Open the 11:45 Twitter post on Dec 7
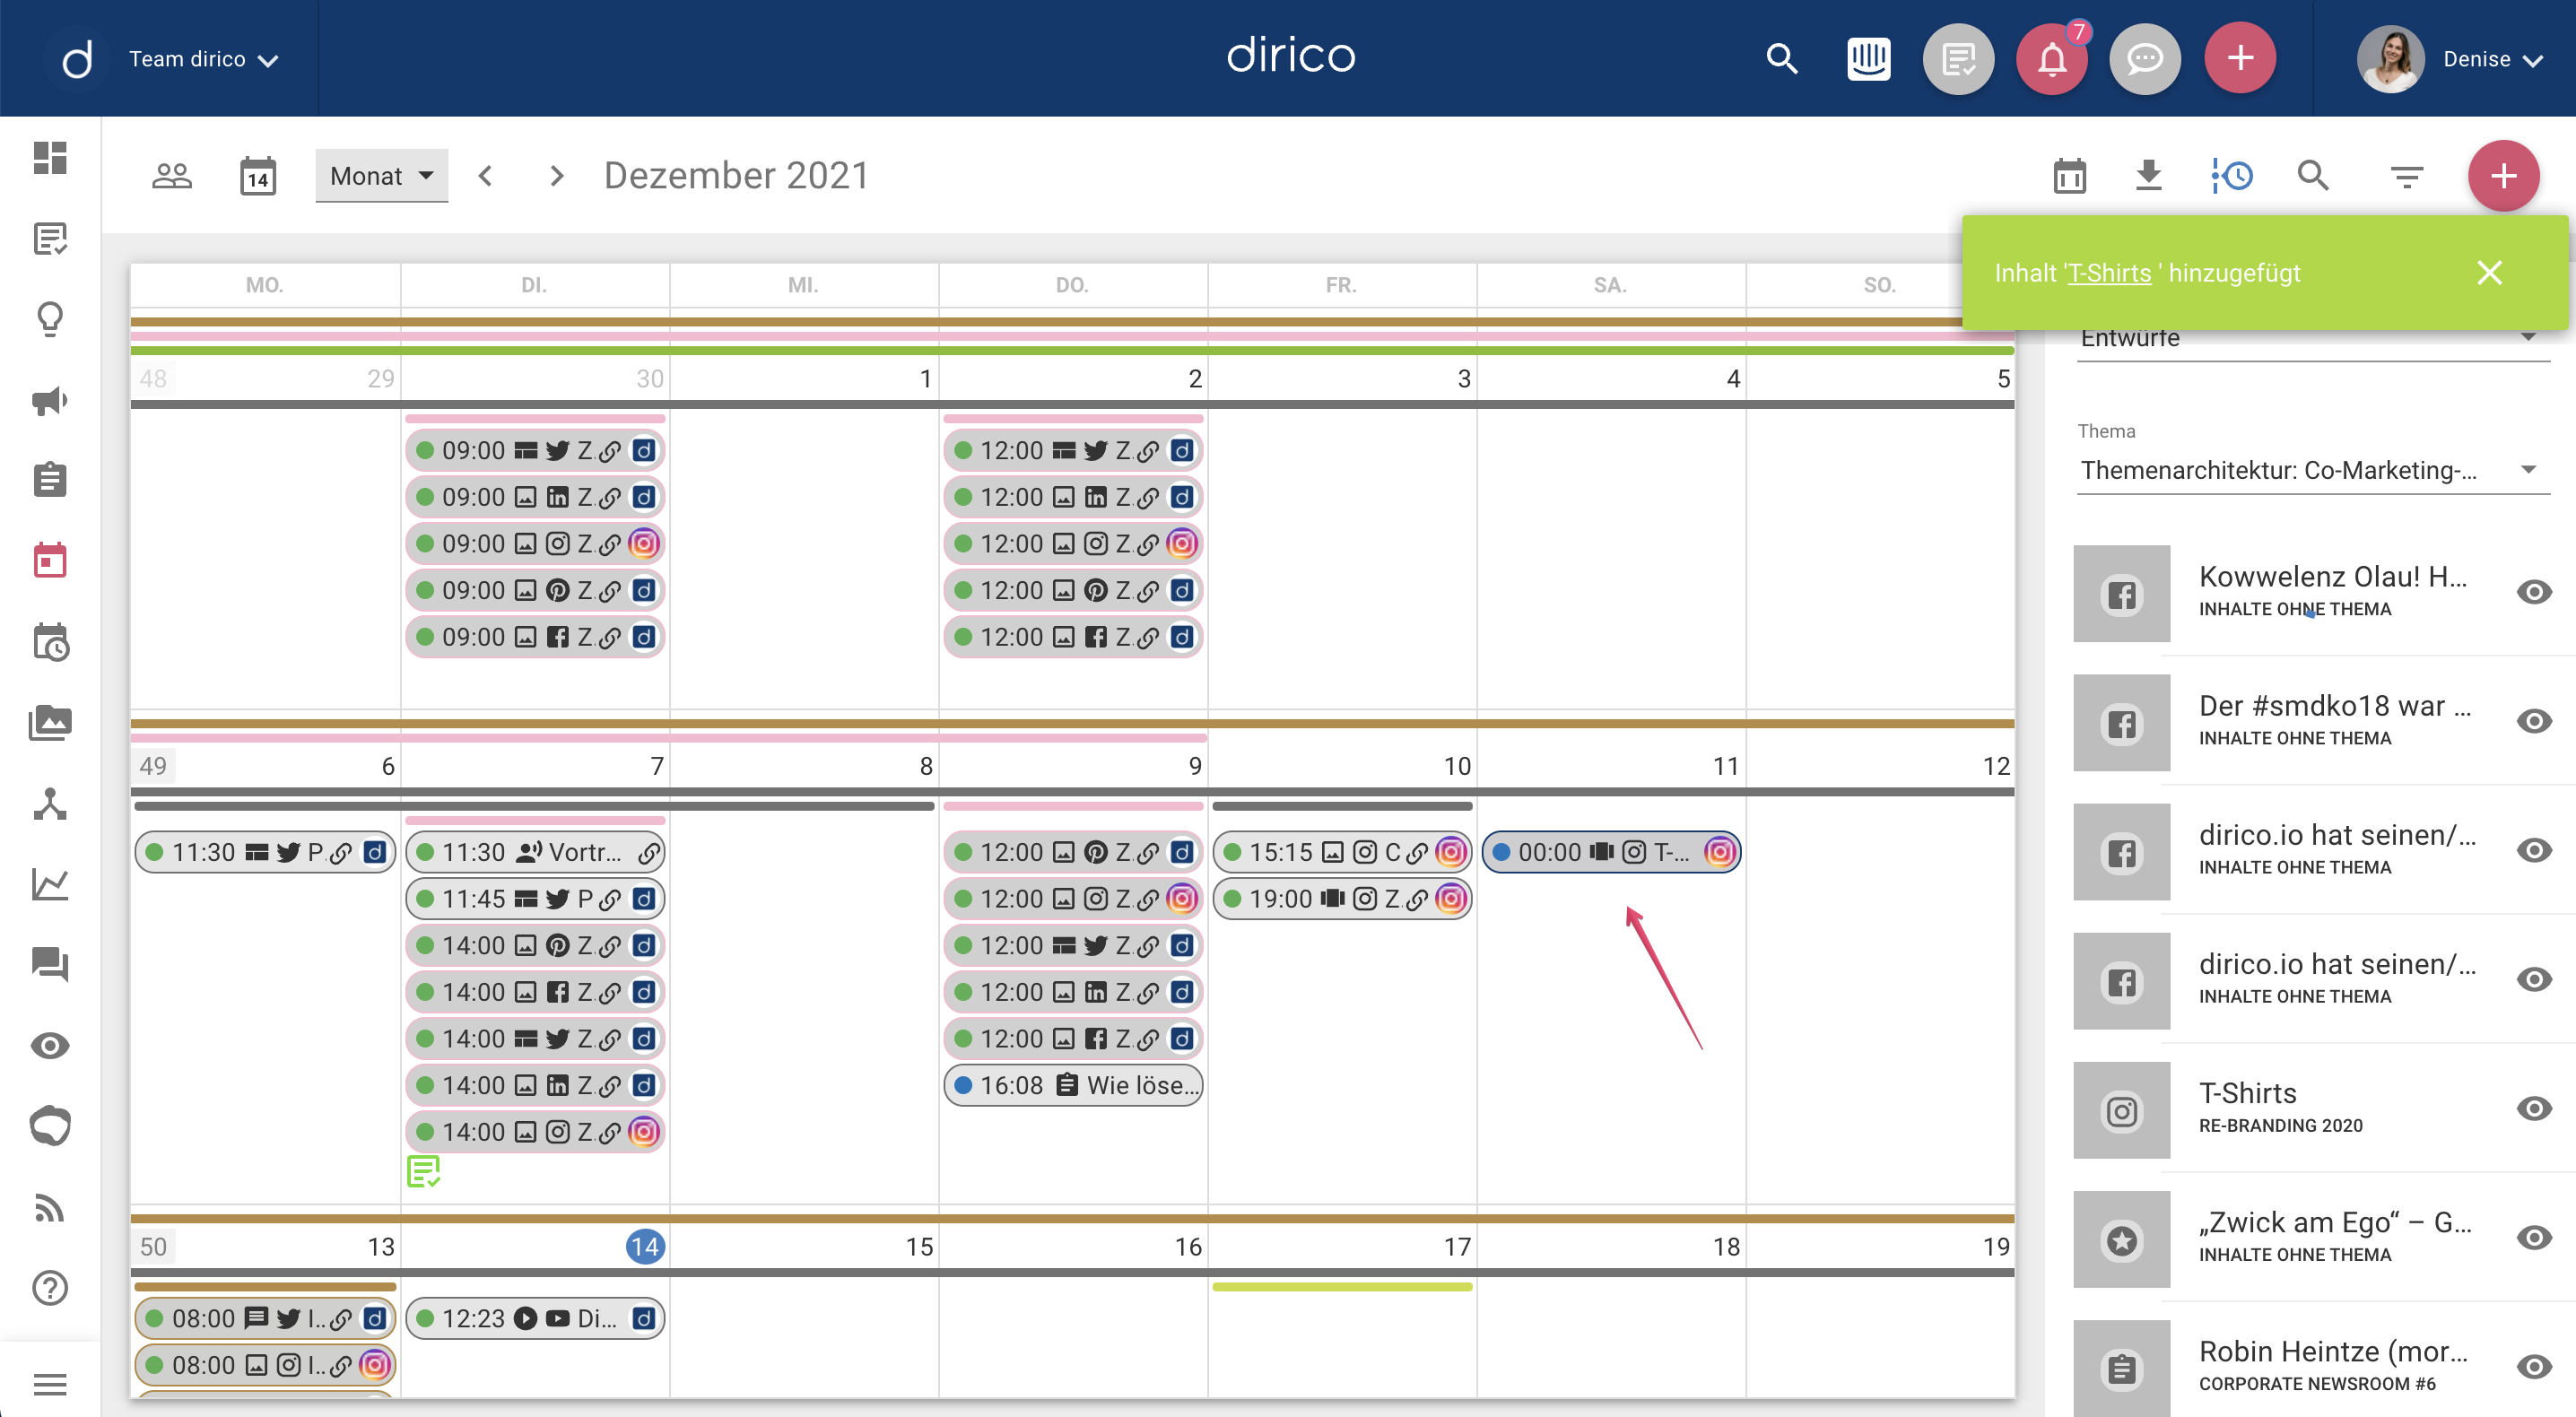Viewport: 2576px width, 1417px height. pyautogui.click(x=535, y=898)
